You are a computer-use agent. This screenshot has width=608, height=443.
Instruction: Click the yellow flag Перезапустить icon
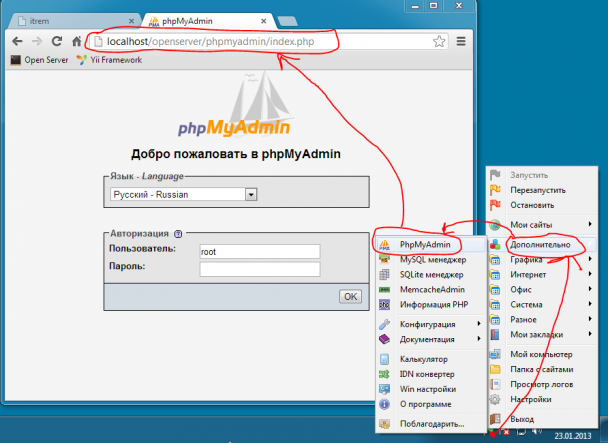(x=495, y=190)
